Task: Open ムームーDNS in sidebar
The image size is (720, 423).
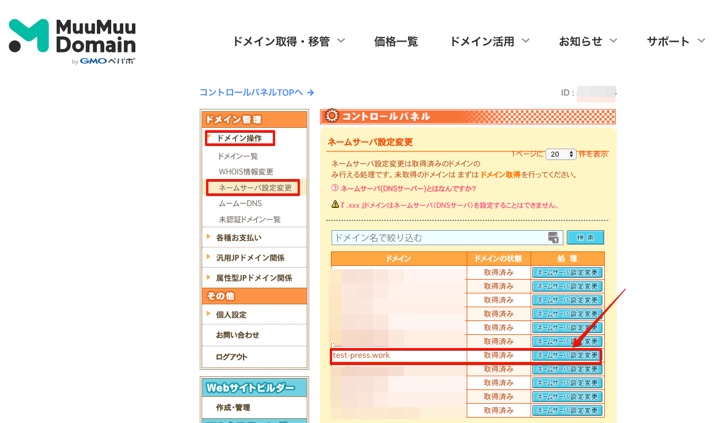Action: (240, 203)
